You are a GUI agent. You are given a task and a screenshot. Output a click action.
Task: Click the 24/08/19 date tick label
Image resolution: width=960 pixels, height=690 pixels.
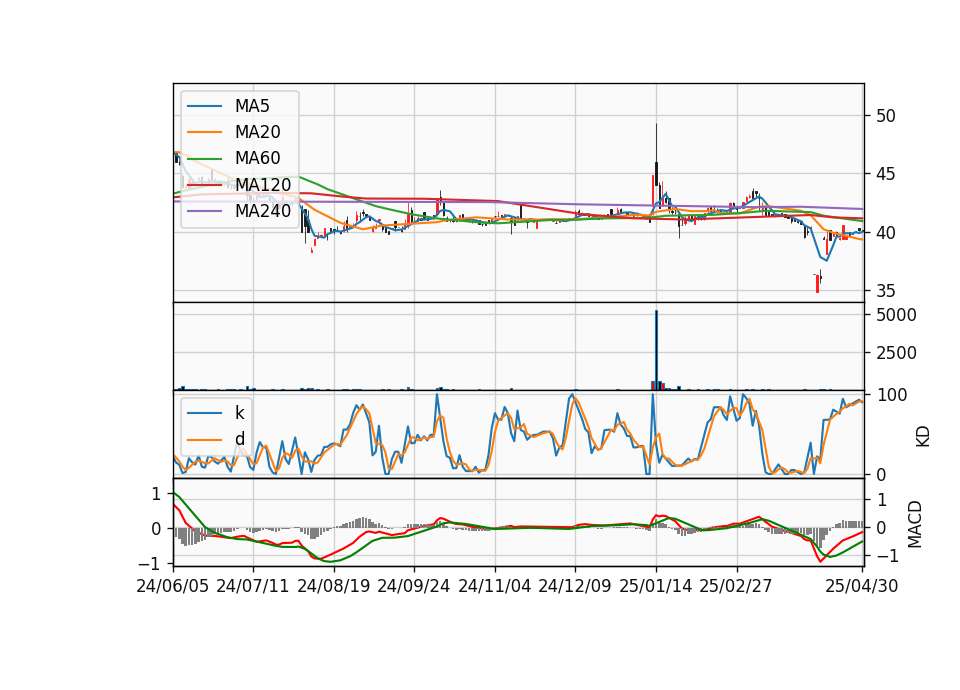point(334,587)
